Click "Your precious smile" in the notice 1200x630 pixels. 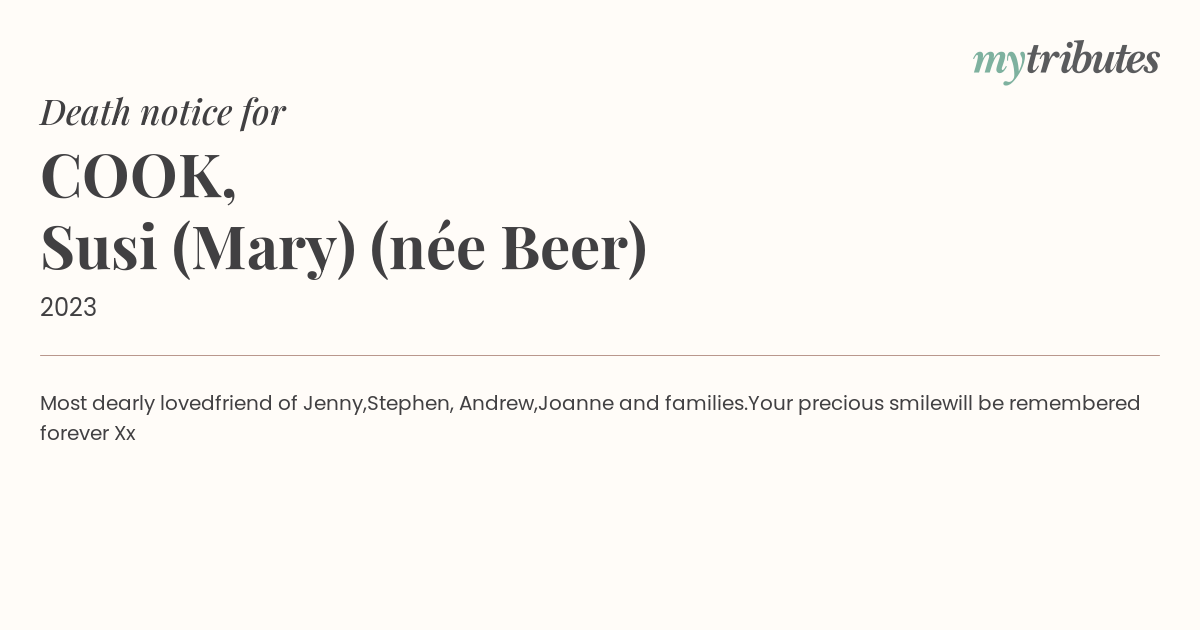tap(845, 403)
